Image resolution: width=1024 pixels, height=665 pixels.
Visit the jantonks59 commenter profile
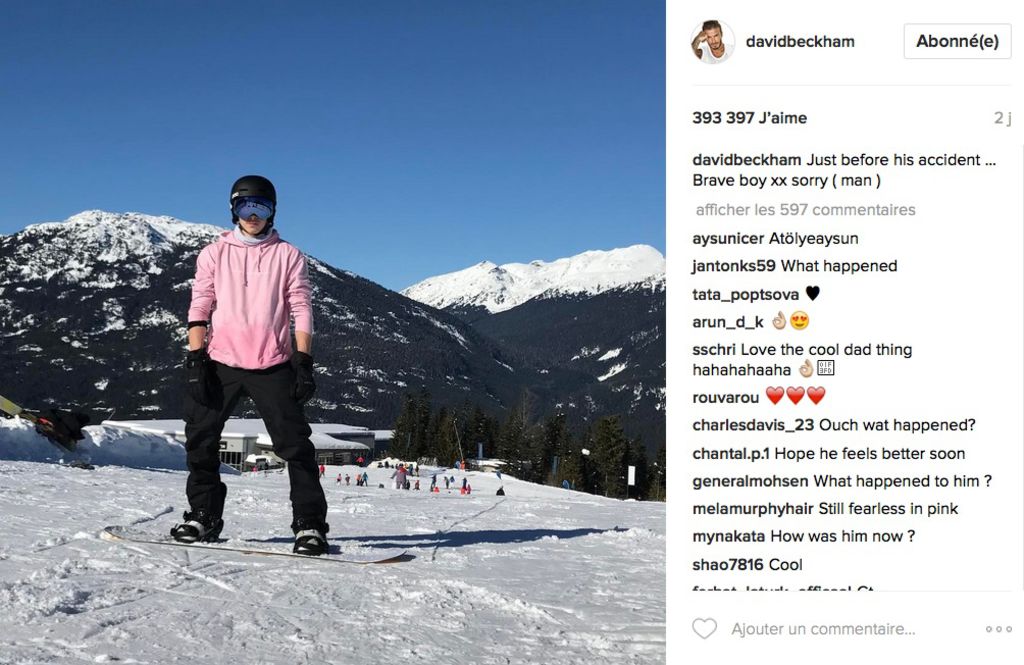pos(733,266)
